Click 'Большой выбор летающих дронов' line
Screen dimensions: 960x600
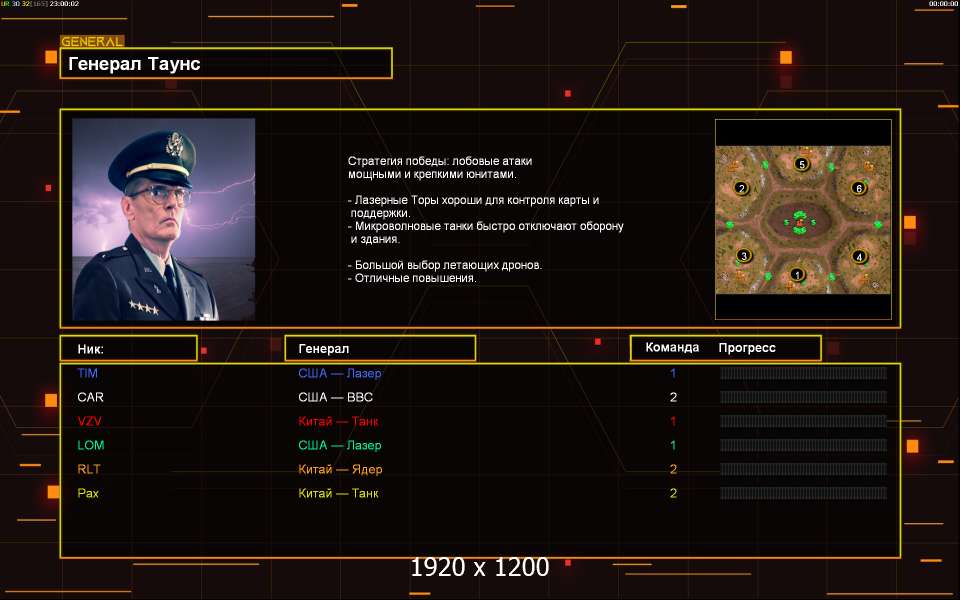point(445,265)
